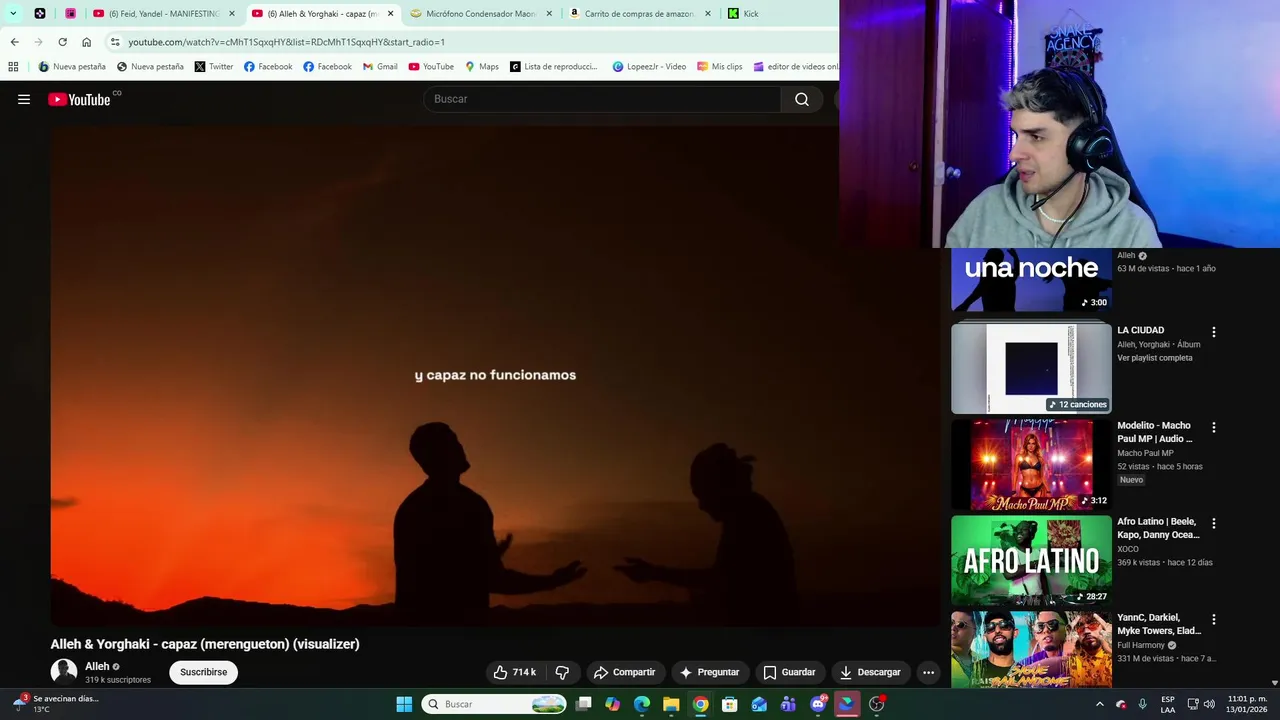The image size is (1280, 720).
Task: Open LA CIUDAD album thumbnail
Action: tap(1031, 367)
